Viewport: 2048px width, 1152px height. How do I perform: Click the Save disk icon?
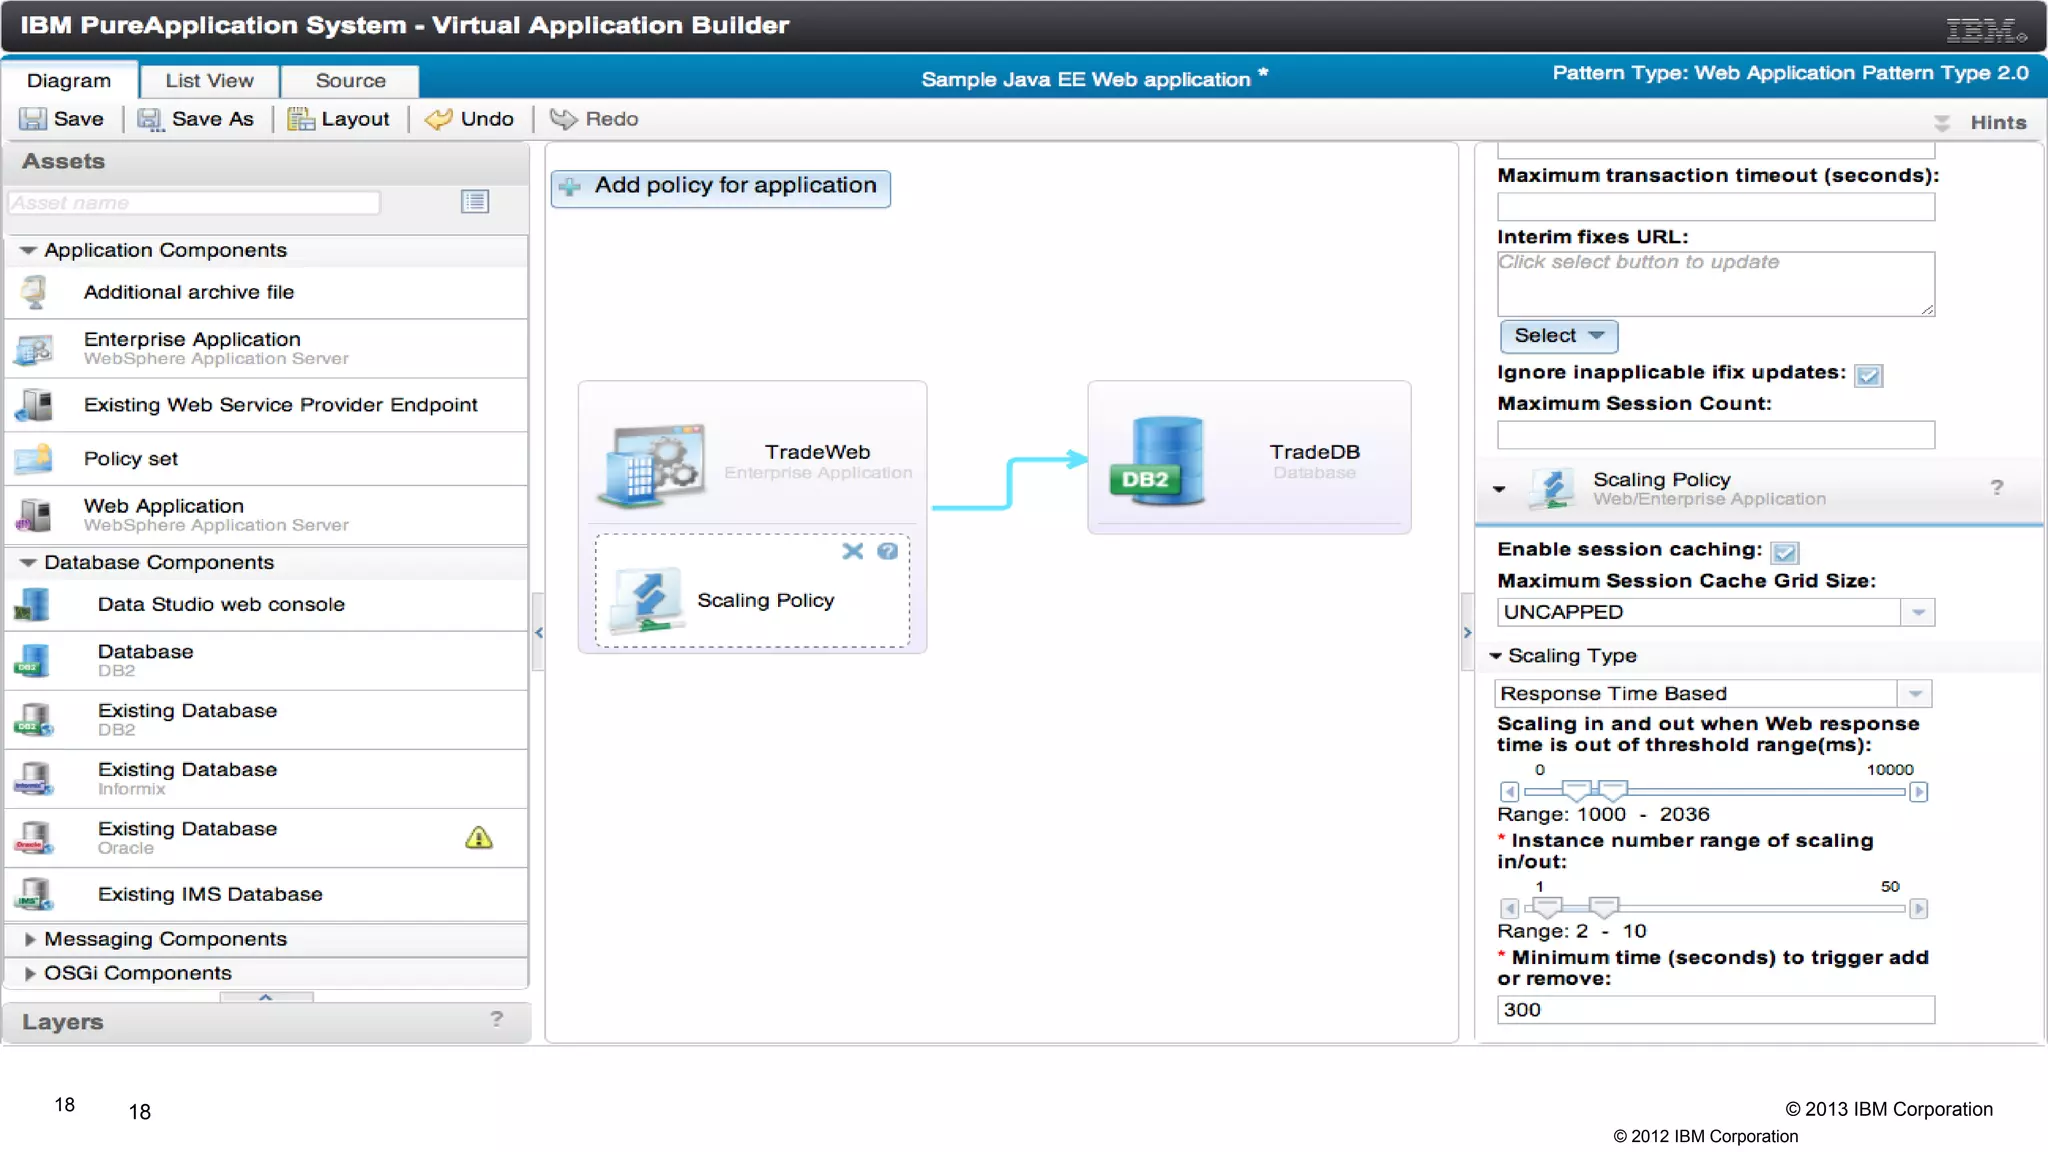coord(33,119)
